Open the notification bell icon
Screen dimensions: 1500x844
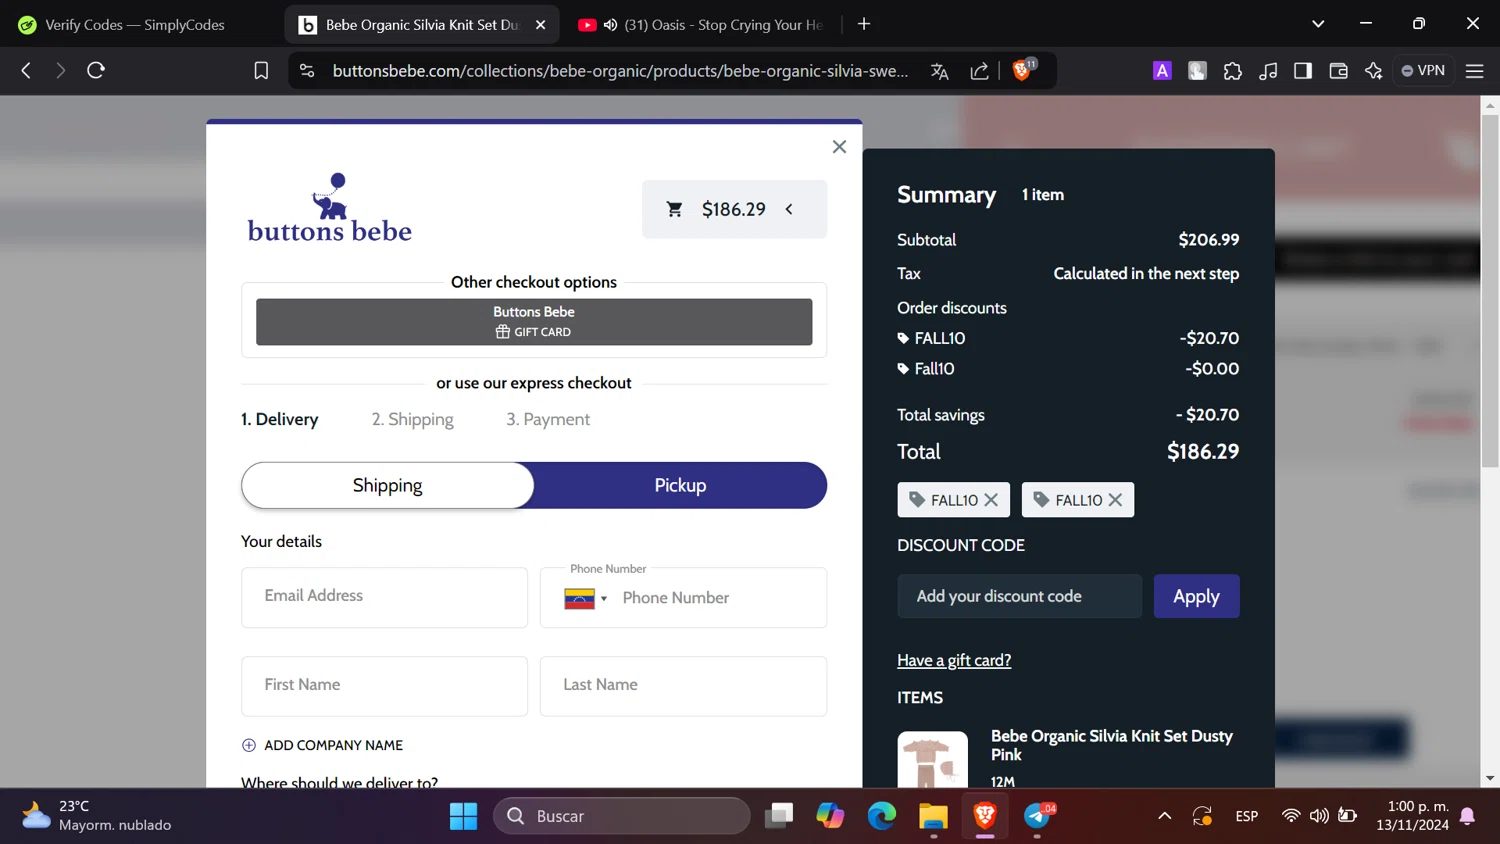pos(1468,816)
